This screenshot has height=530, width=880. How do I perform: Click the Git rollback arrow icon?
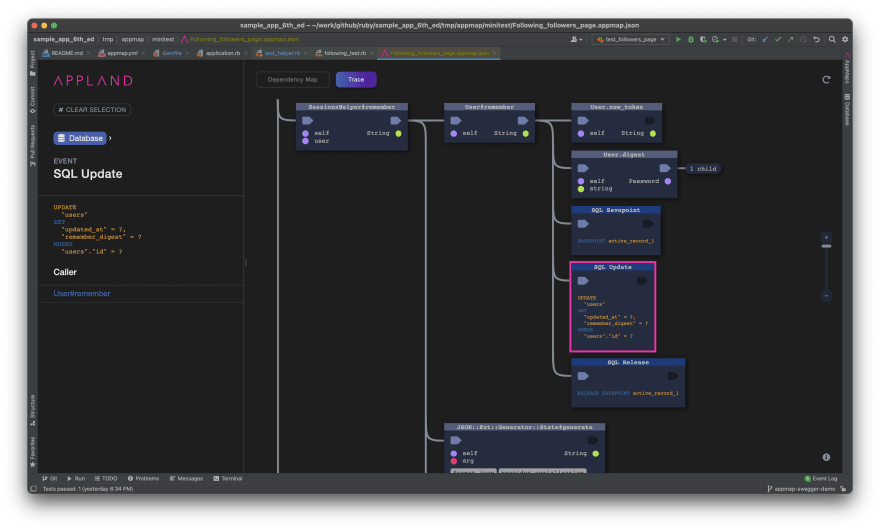(817, 39)
